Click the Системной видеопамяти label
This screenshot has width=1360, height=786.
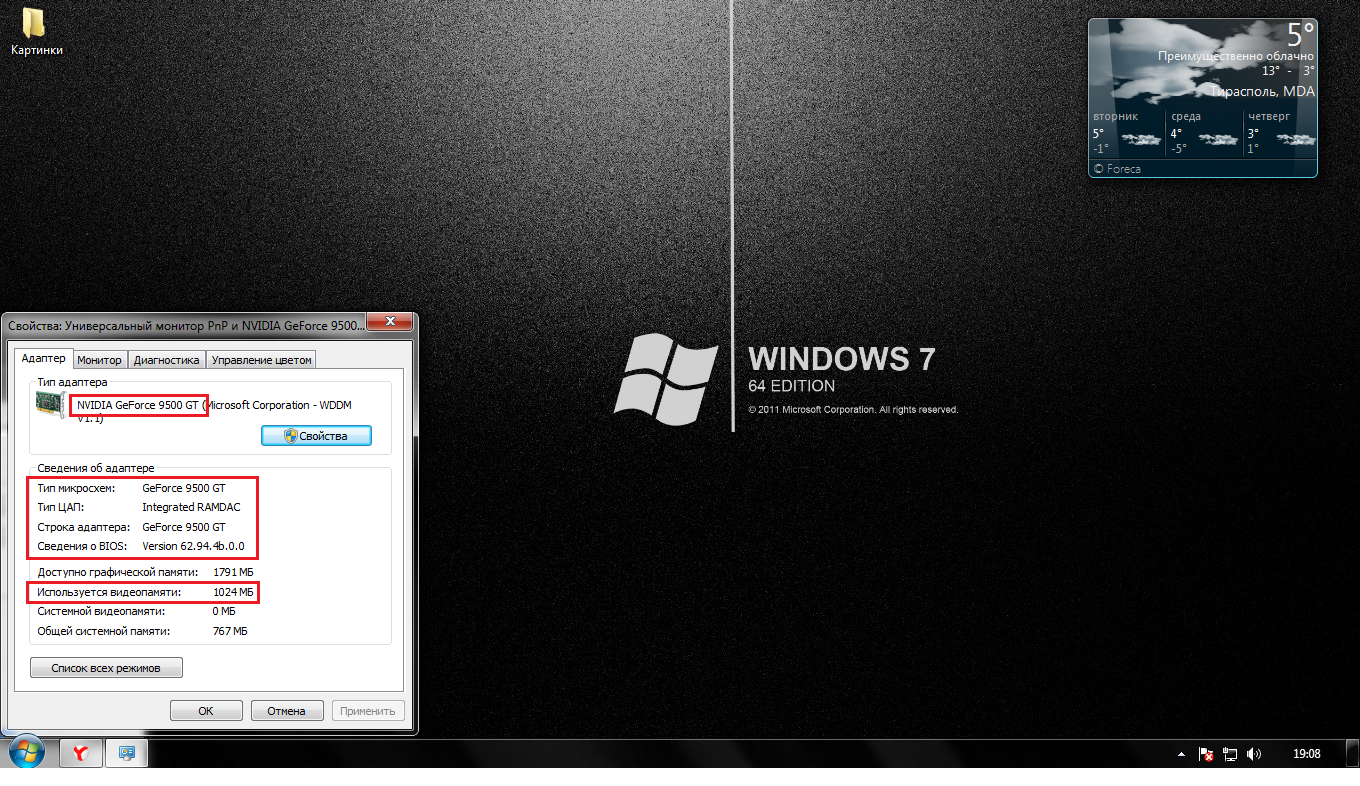coord(101,611)
